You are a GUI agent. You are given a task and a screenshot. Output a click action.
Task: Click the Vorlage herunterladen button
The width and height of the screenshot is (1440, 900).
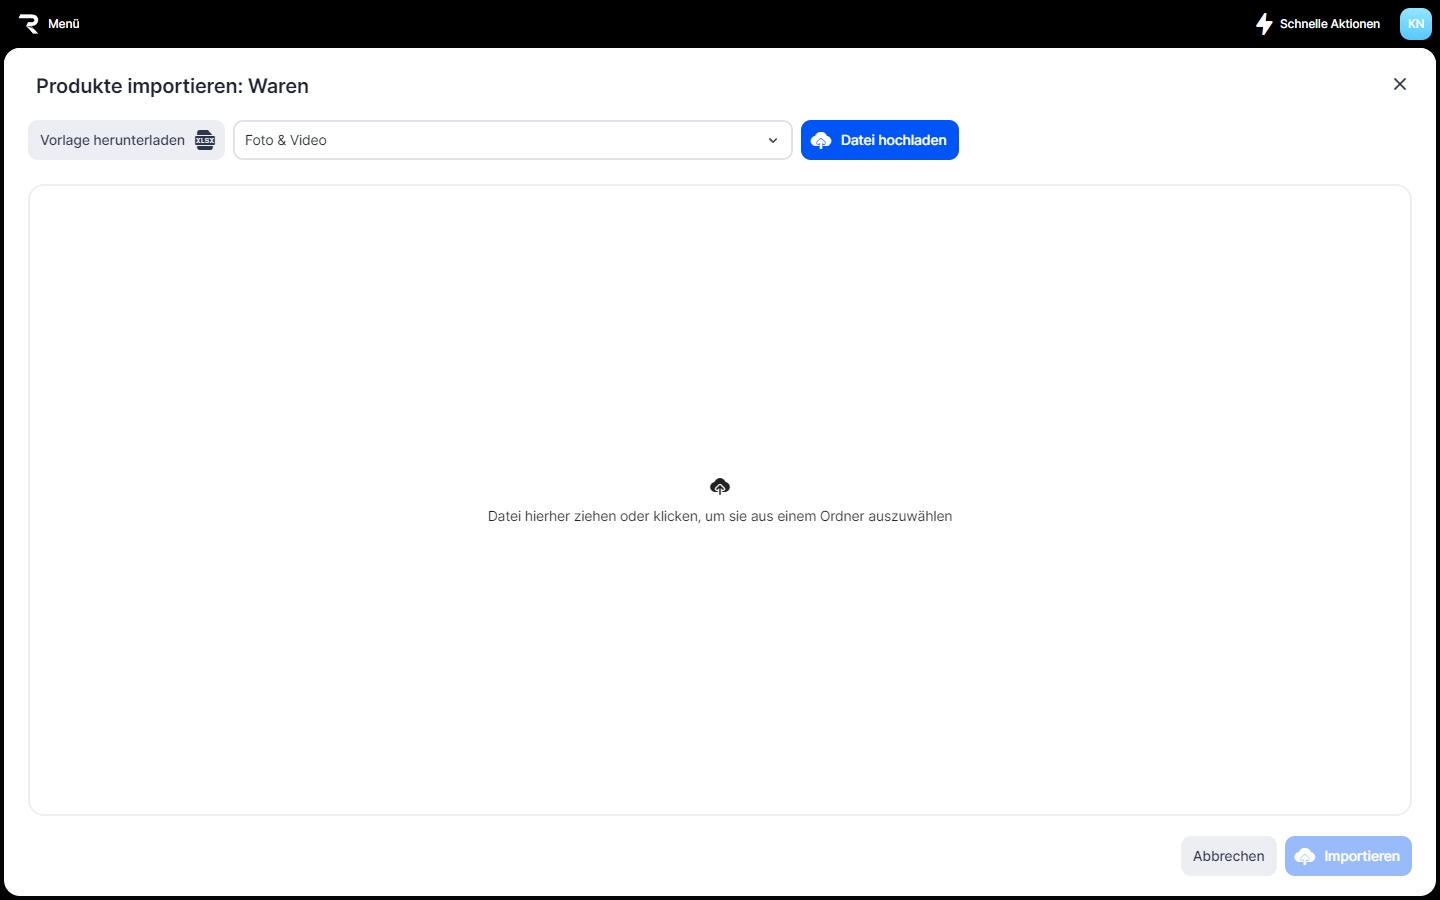[x=112, y=140]
